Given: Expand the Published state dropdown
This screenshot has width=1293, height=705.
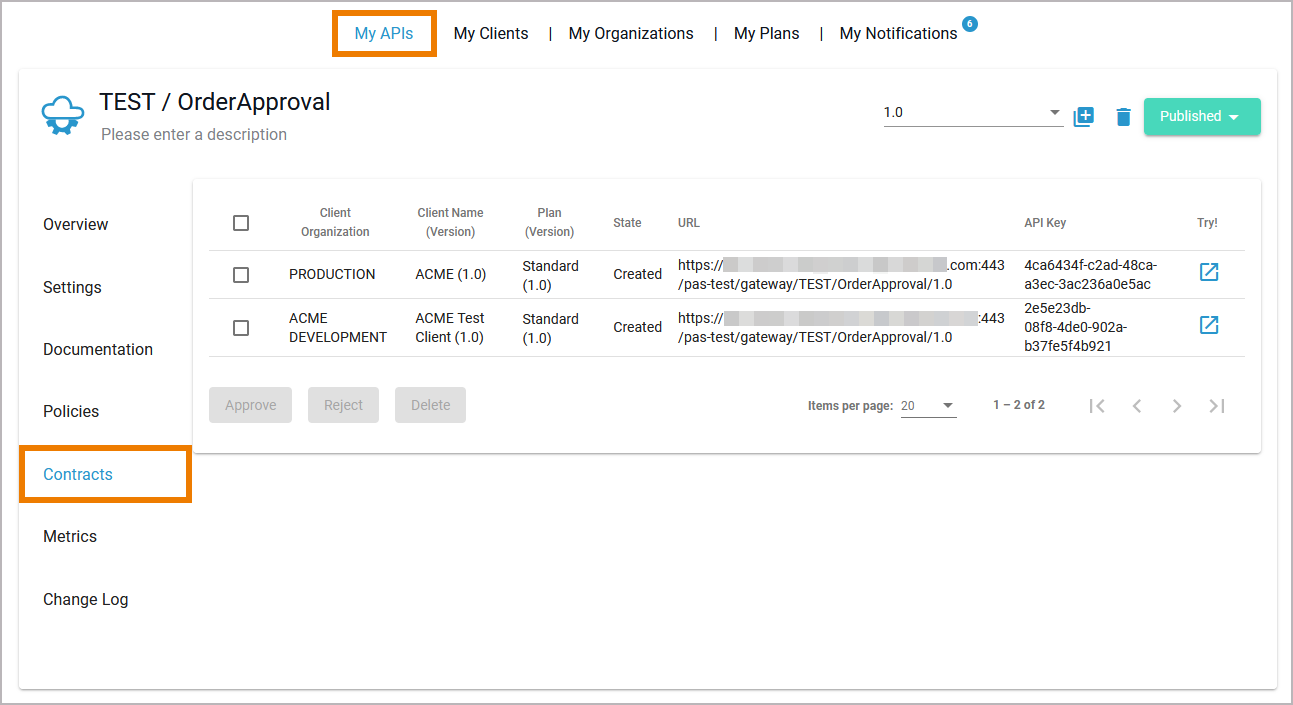Looking at the screenshot, I should coord(1202,117).
